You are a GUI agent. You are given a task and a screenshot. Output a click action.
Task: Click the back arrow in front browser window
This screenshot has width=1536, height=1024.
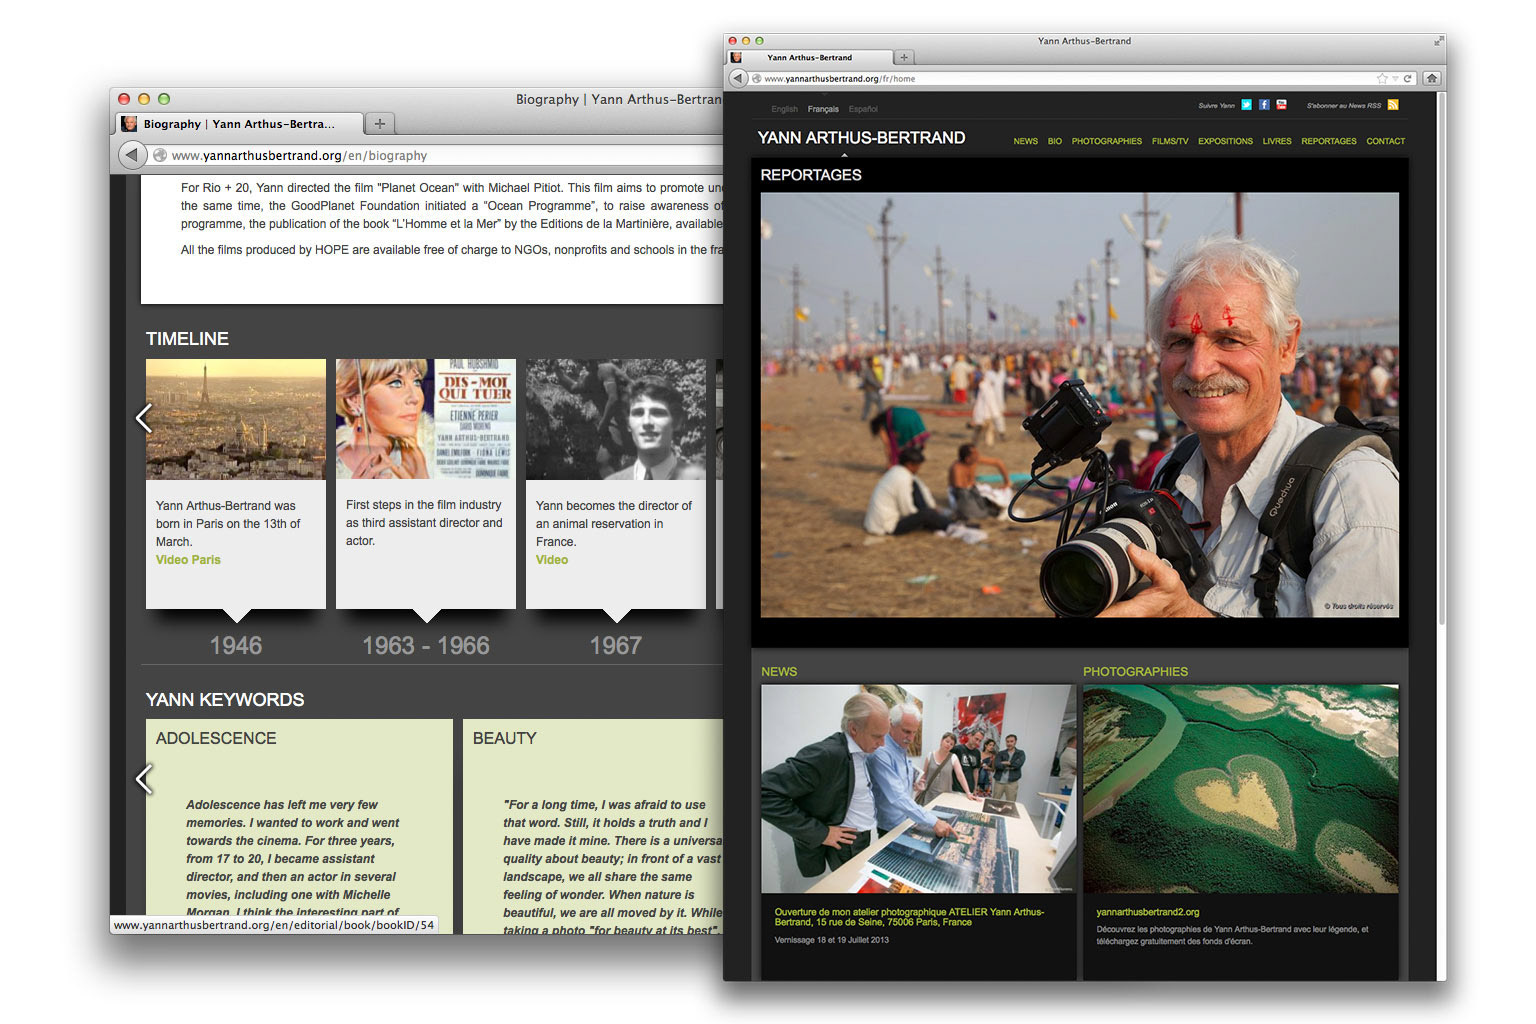pos(738,78)
